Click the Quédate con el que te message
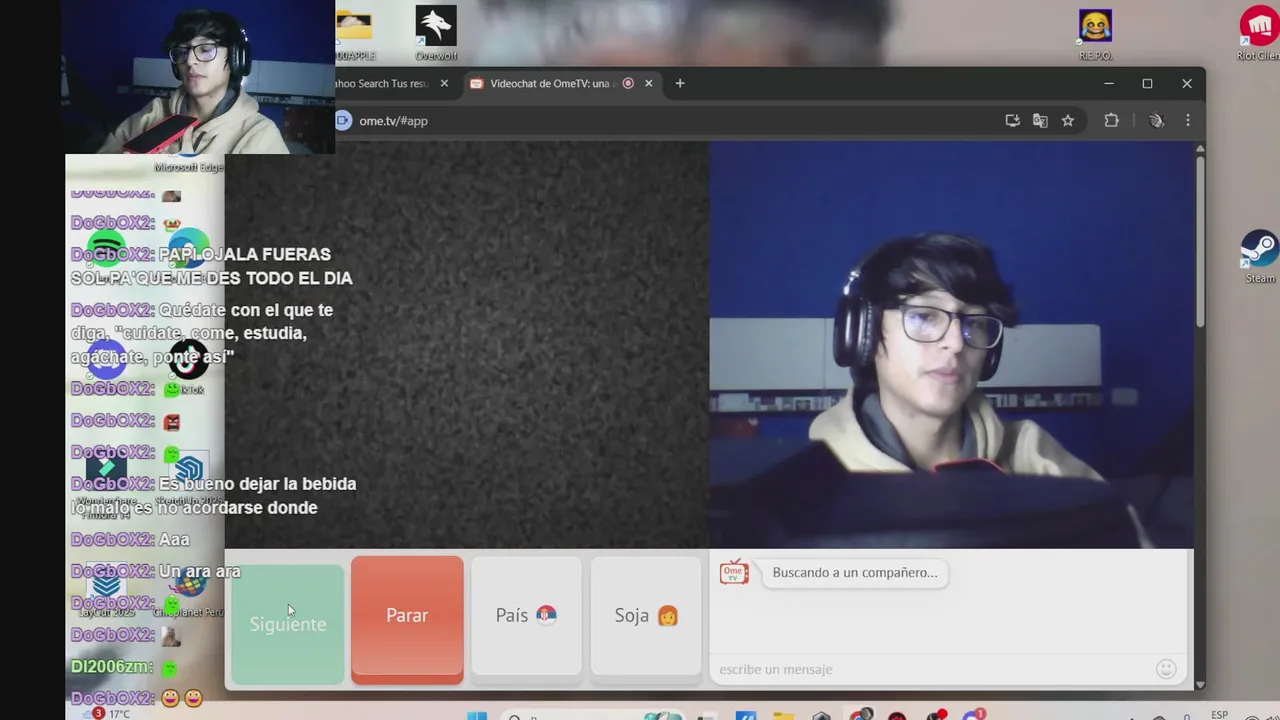1280x720 pixels. click(202, 333)
